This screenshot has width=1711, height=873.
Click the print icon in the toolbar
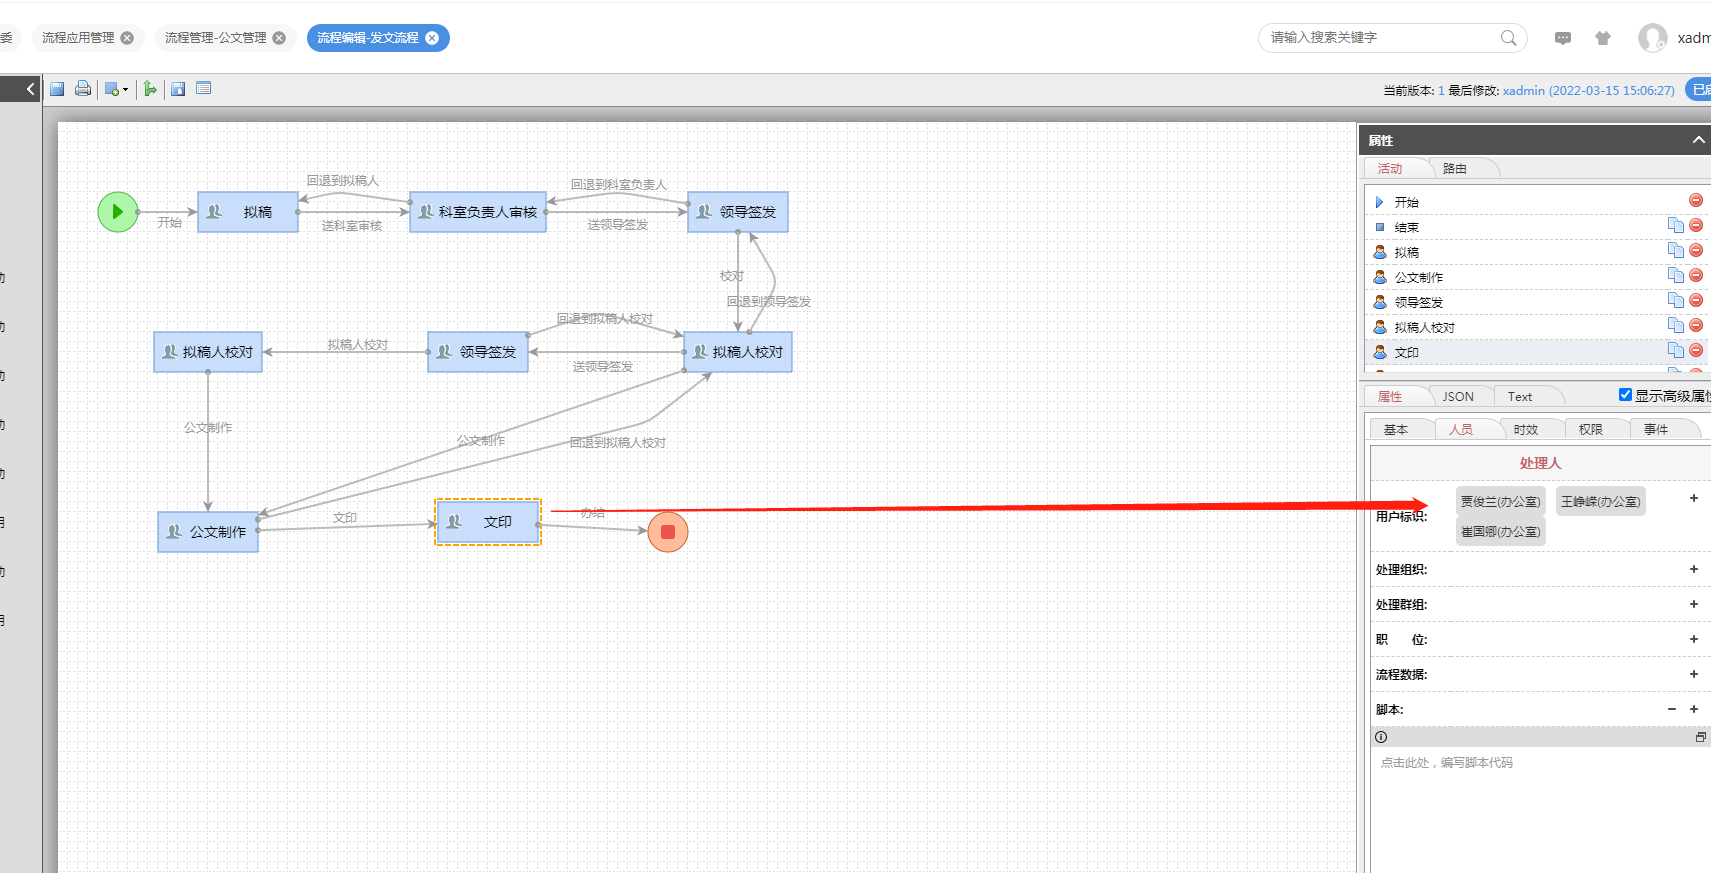click(83, 89)
